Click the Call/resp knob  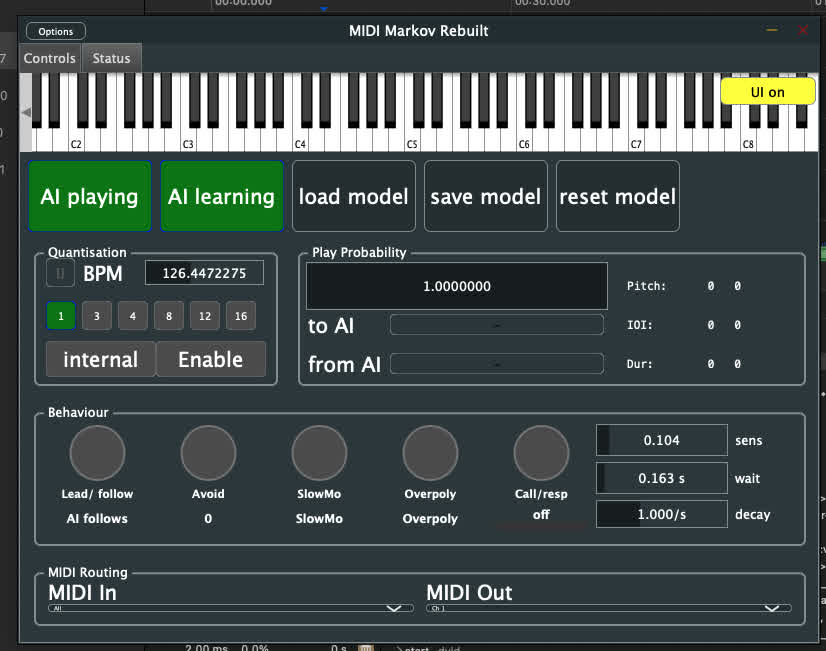(x=541, y=453)
